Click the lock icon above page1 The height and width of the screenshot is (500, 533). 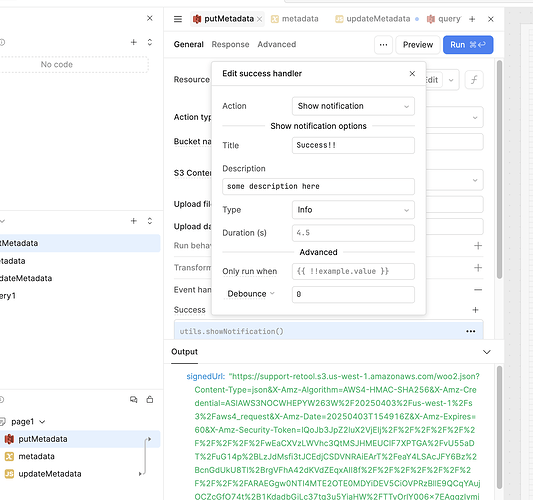[150, 399]
